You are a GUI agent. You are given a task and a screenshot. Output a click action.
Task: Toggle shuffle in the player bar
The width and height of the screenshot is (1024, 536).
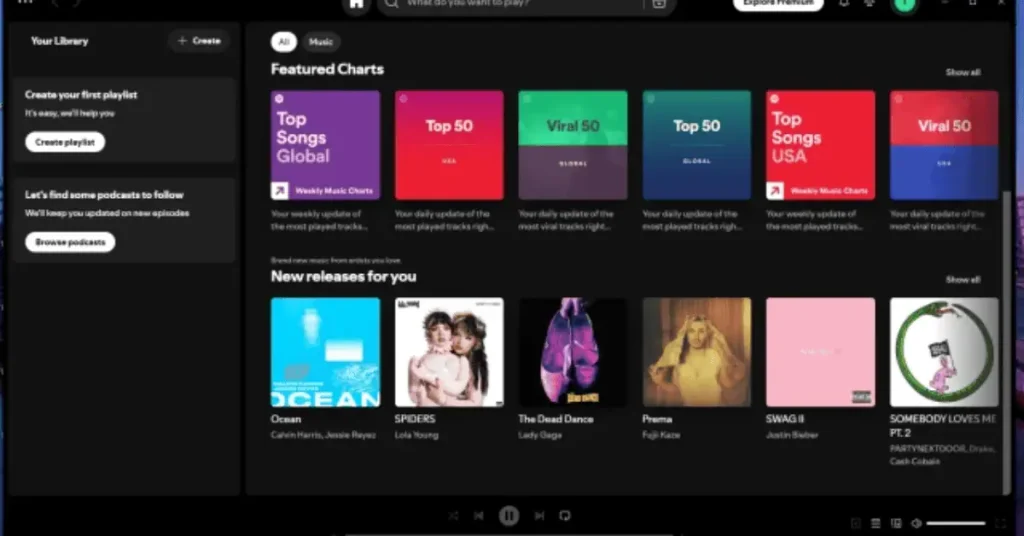[453, 516]
